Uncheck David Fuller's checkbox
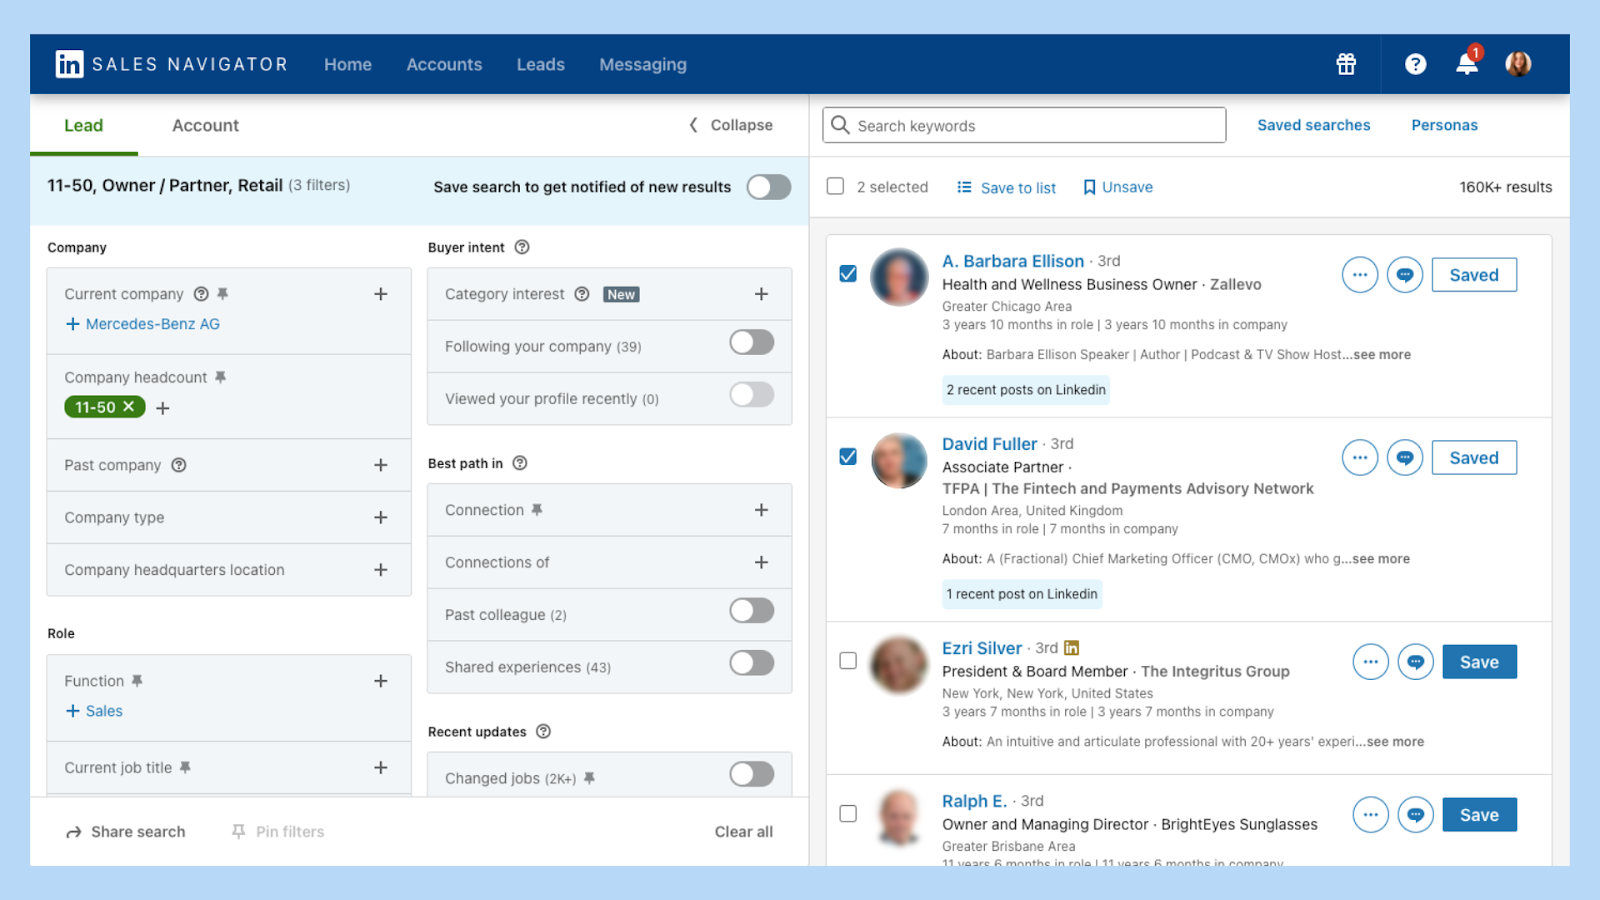 [x=848, y=456]
